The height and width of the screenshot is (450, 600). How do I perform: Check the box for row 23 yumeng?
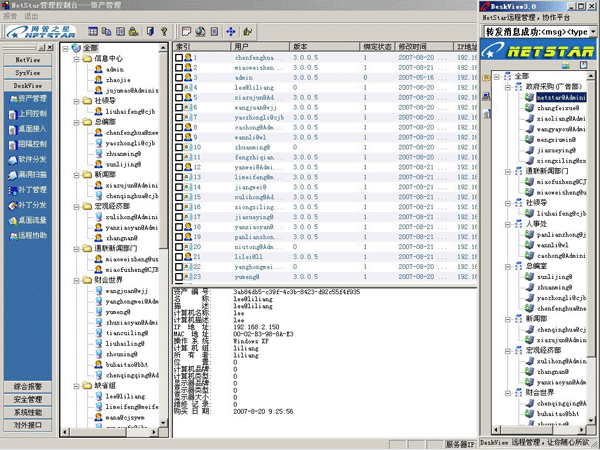179,277
